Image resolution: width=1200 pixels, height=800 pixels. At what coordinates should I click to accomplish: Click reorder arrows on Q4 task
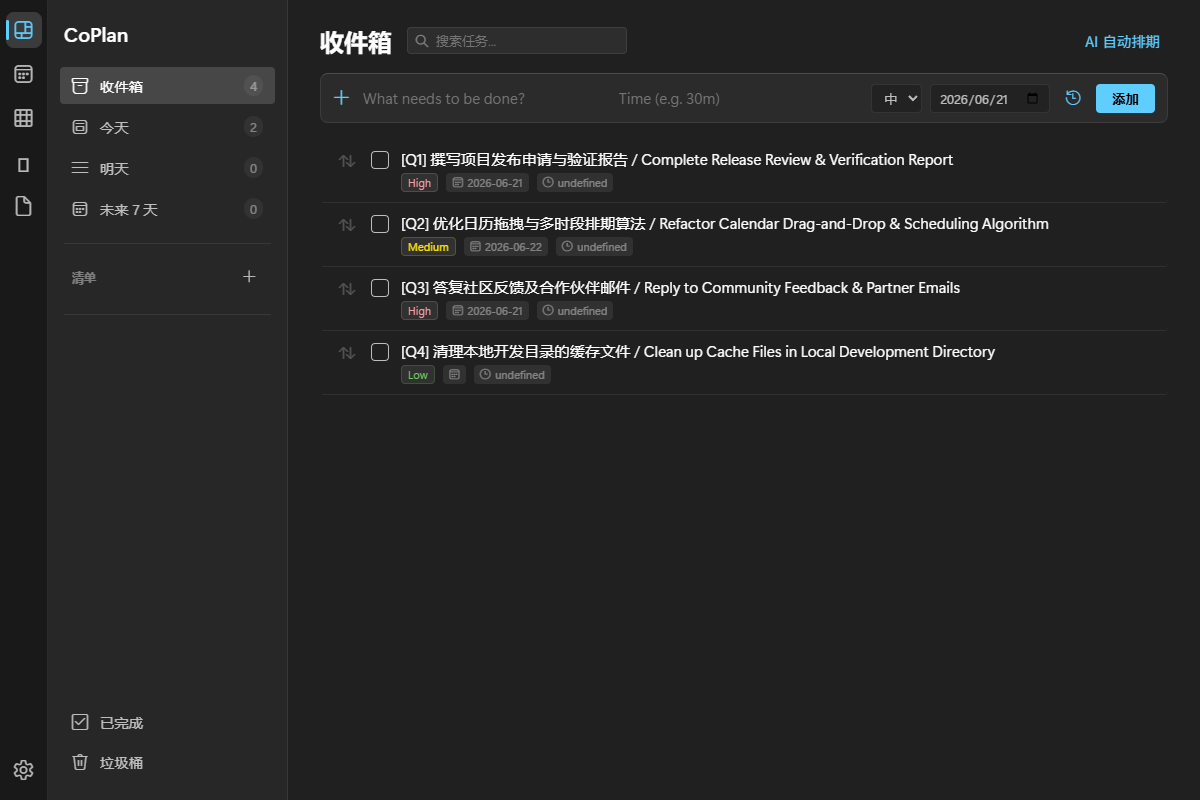347,353
